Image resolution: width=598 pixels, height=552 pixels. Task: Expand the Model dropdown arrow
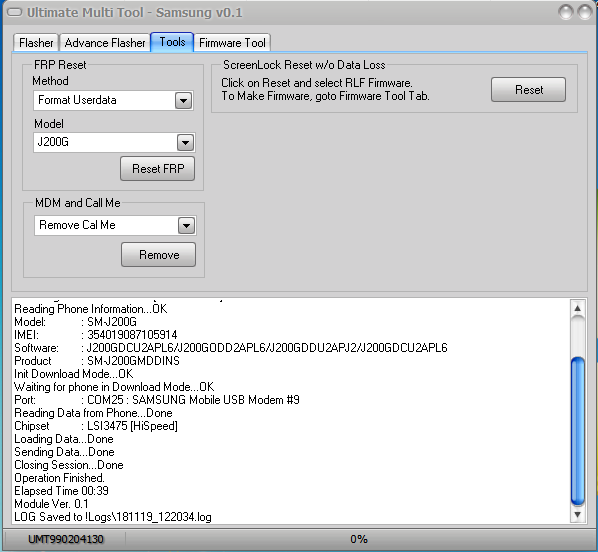click(185, 143)
